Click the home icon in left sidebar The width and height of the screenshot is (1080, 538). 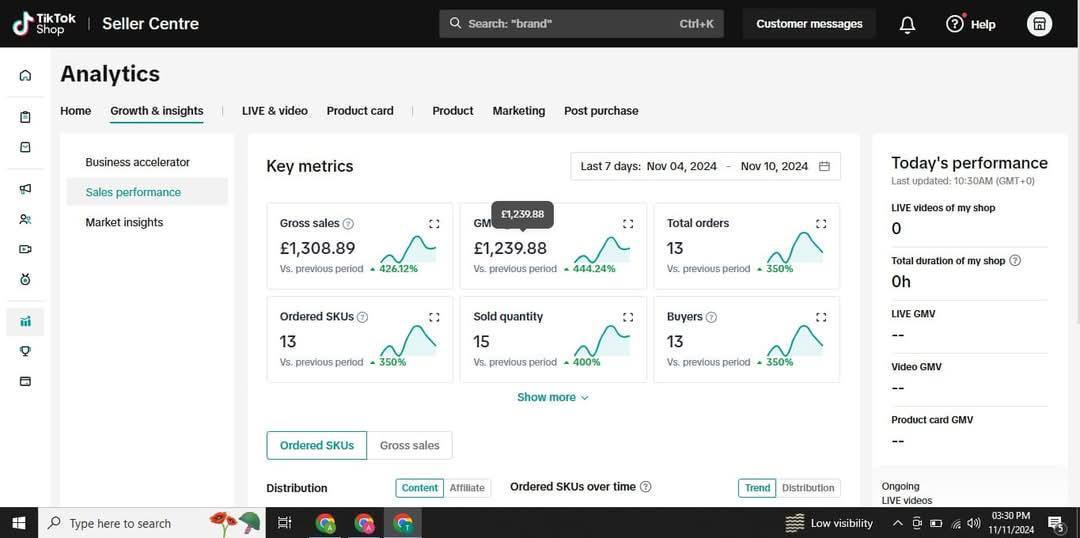pos(25,75)
